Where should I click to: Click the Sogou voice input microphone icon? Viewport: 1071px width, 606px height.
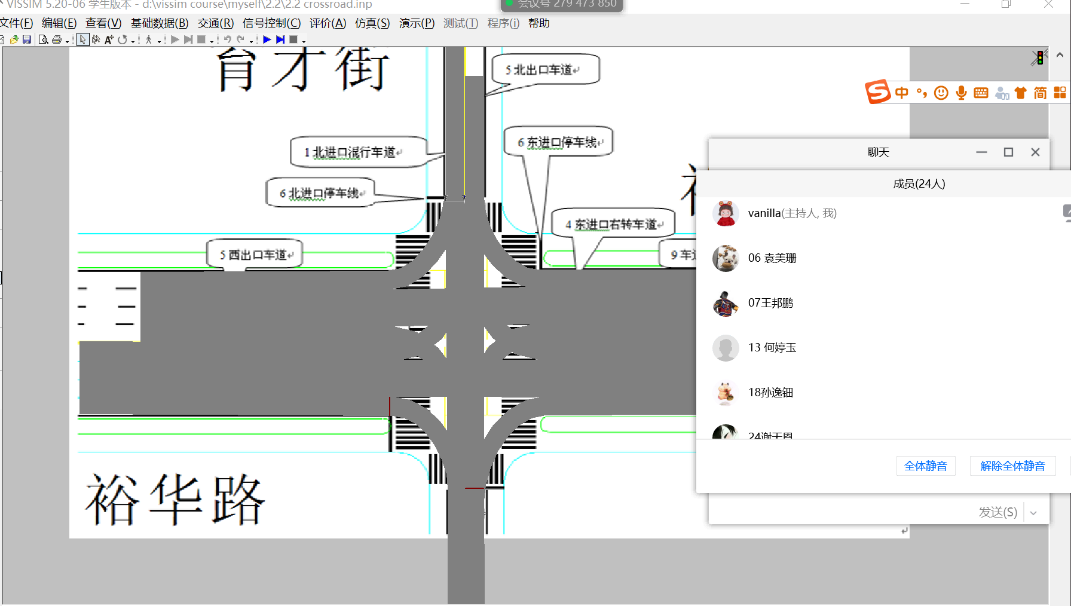pos(961,93)
